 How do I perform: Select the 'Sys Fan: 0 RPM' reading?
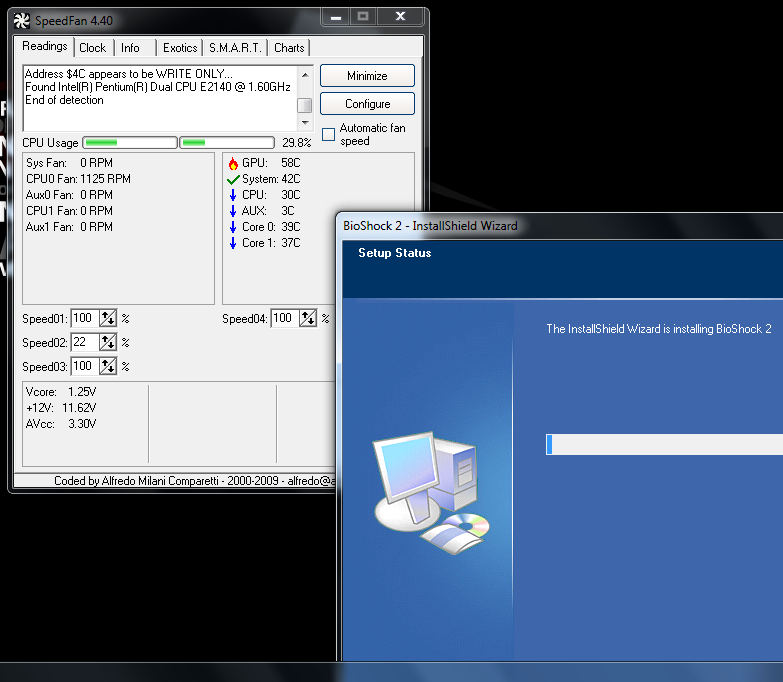pyautogui.click(x=69, y=163)
